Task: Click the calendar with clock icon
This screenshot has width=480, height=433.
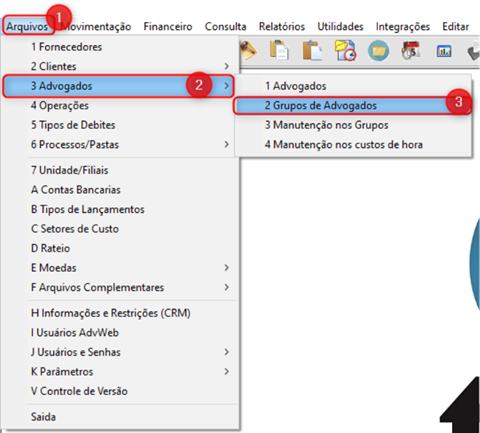Action: point(411,51)
